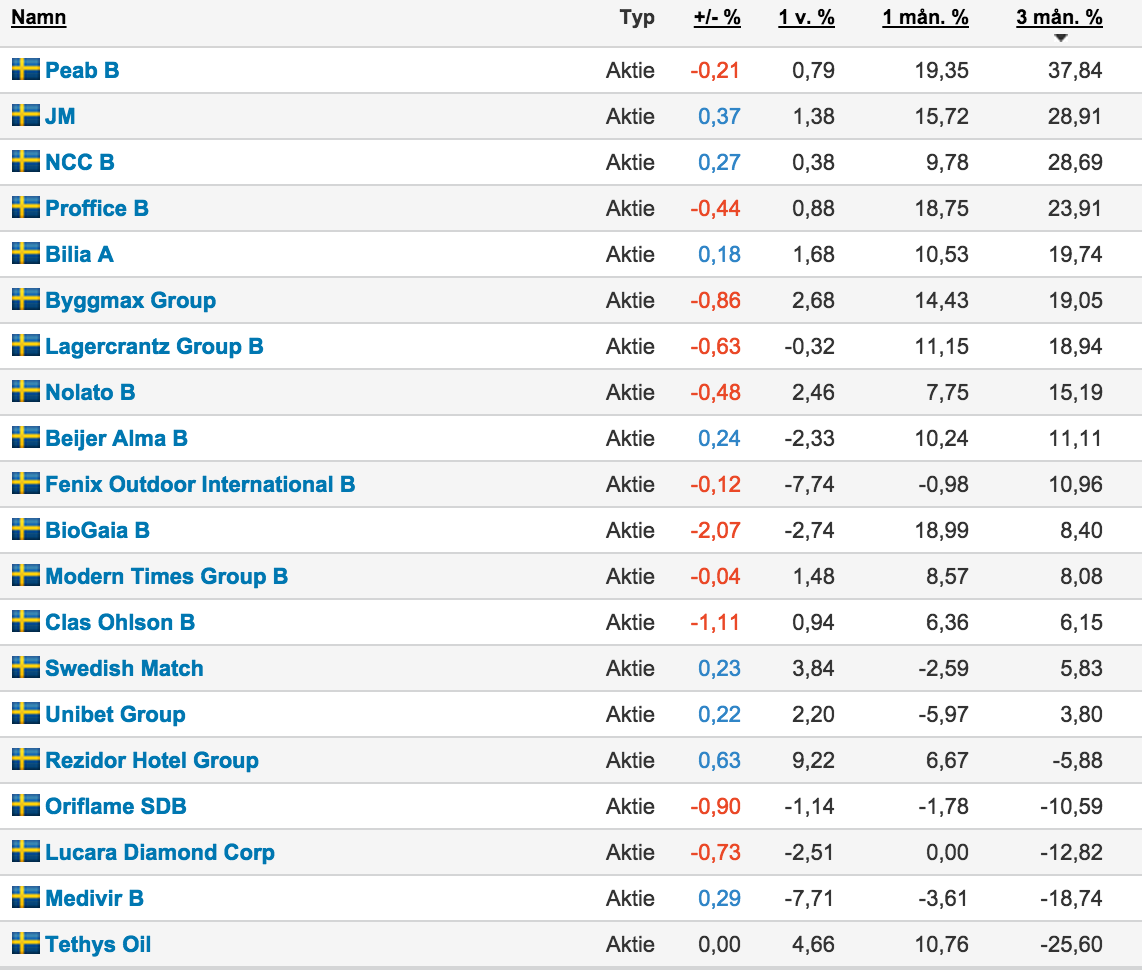Open the JM stock link

pyautogui.click(x=60, y=116)
